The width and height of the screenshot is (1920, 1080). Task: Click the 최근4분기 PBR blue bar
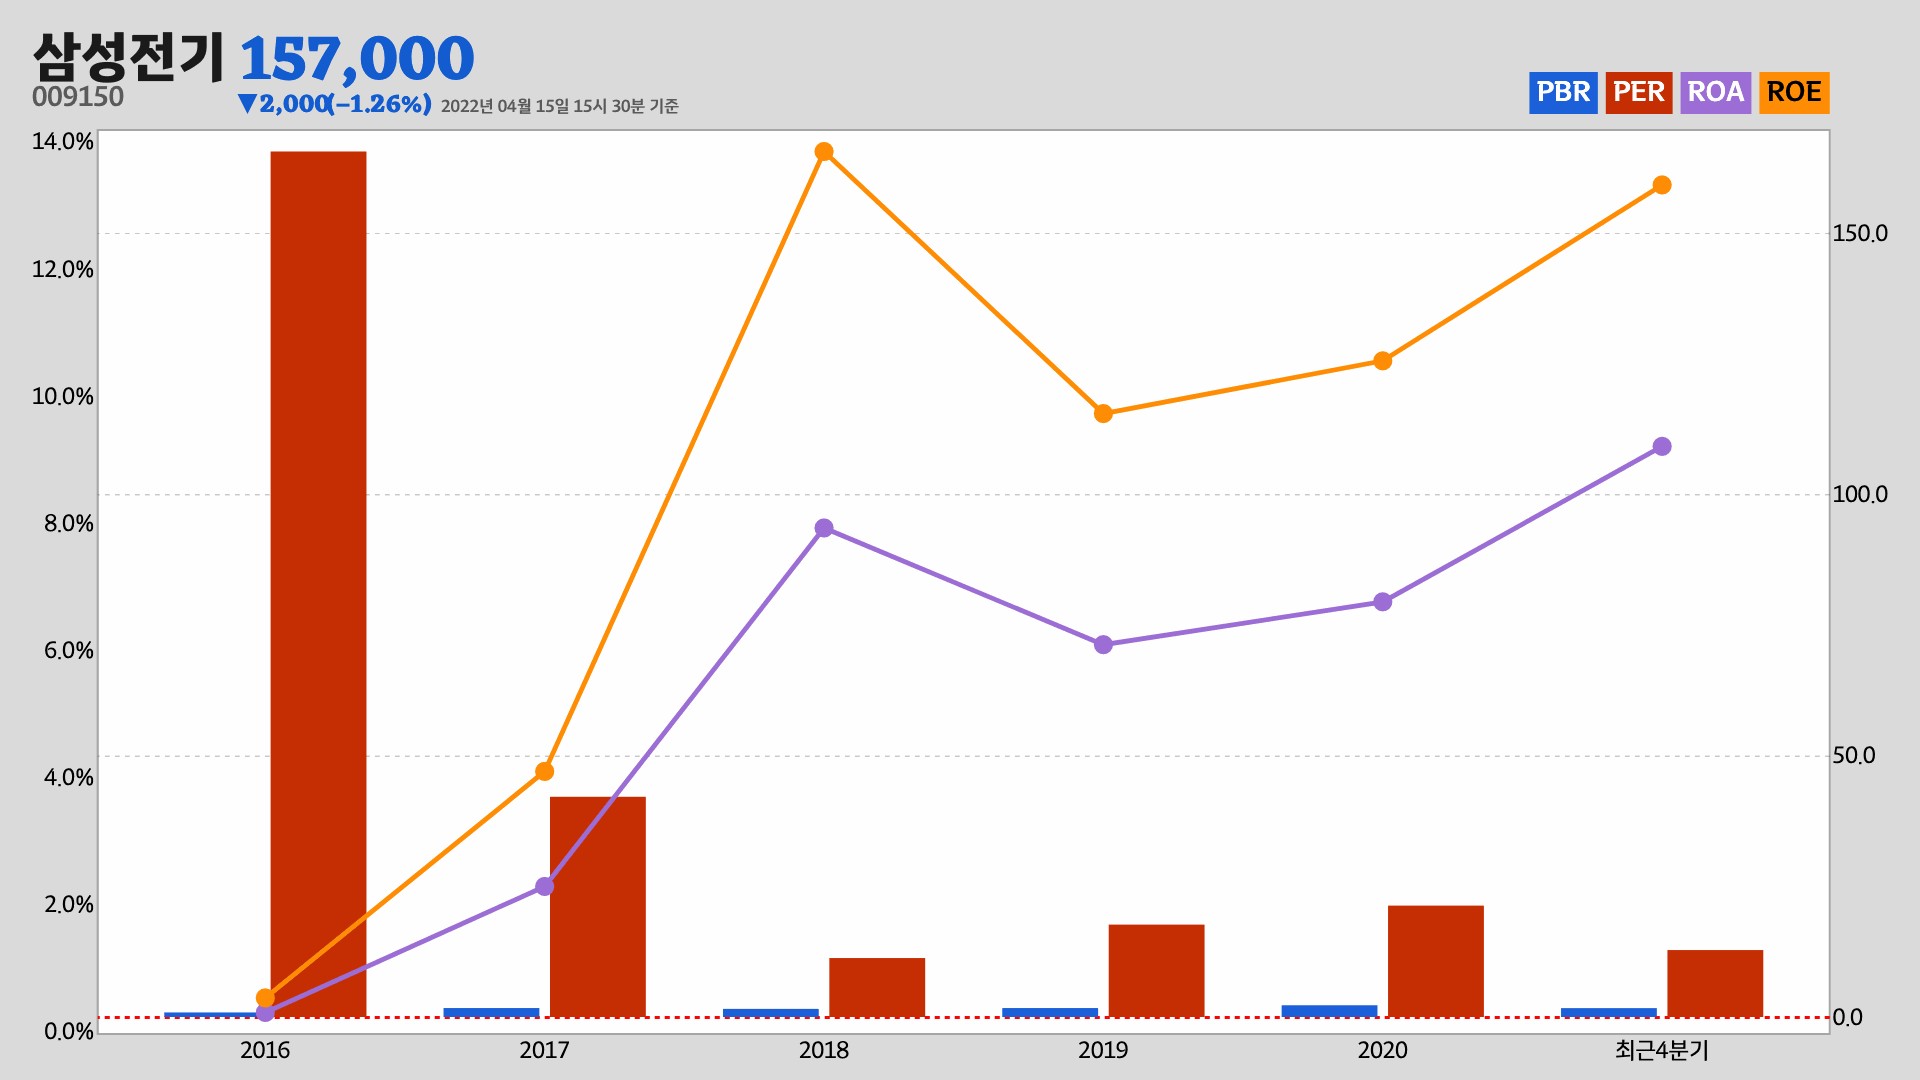pos(1609,1012)
